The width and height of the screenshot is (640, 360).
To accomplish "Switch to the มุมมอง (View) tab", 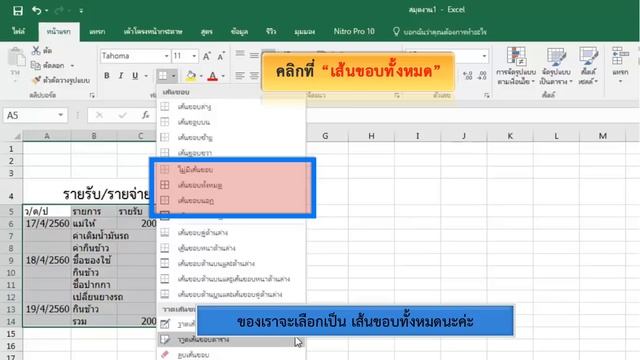I will [304, 31].
